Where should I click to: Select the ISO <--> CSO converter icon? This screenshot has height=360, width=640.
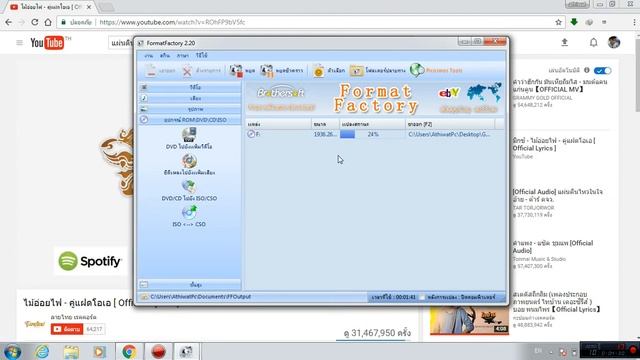click(189, 213)
